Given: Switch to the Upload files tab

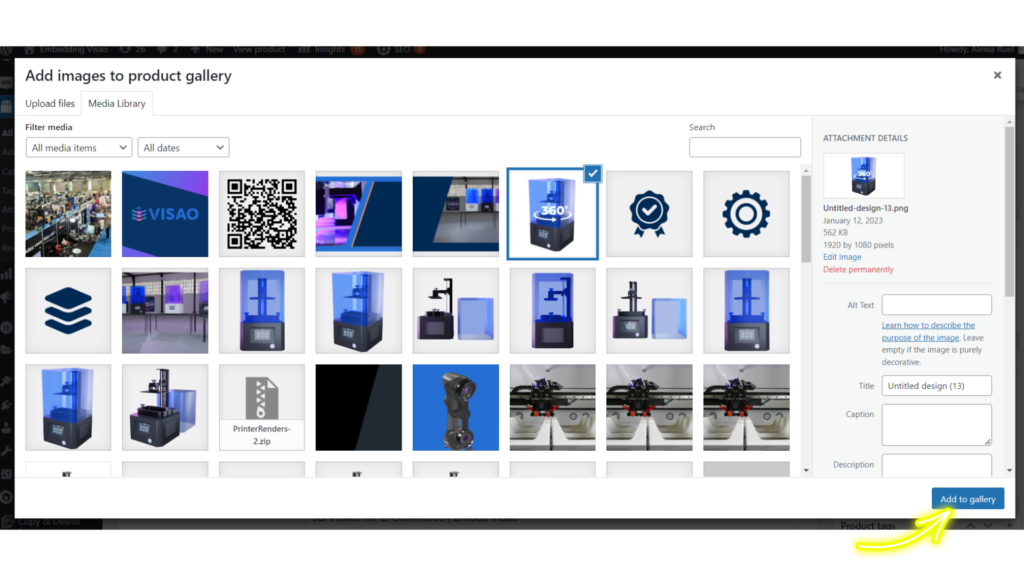Looking at the screenshot, I should tap(50, 103).
